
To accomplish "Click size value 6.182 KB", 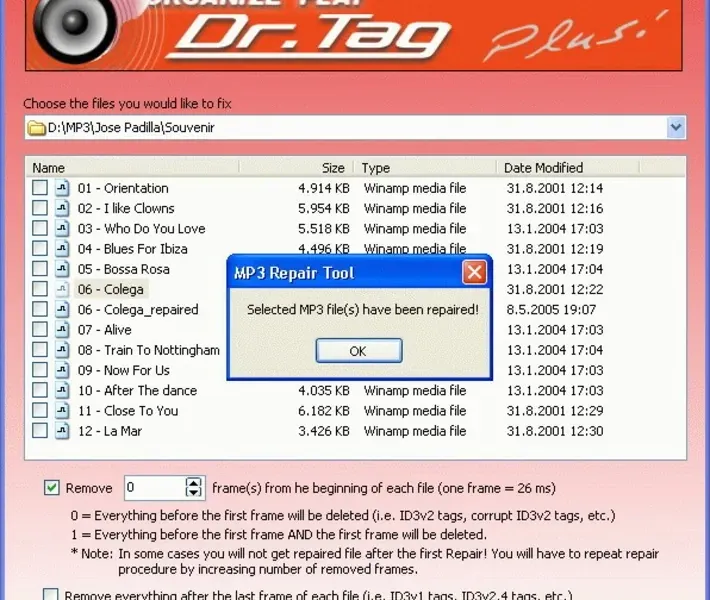I will (x=323, y=411).
